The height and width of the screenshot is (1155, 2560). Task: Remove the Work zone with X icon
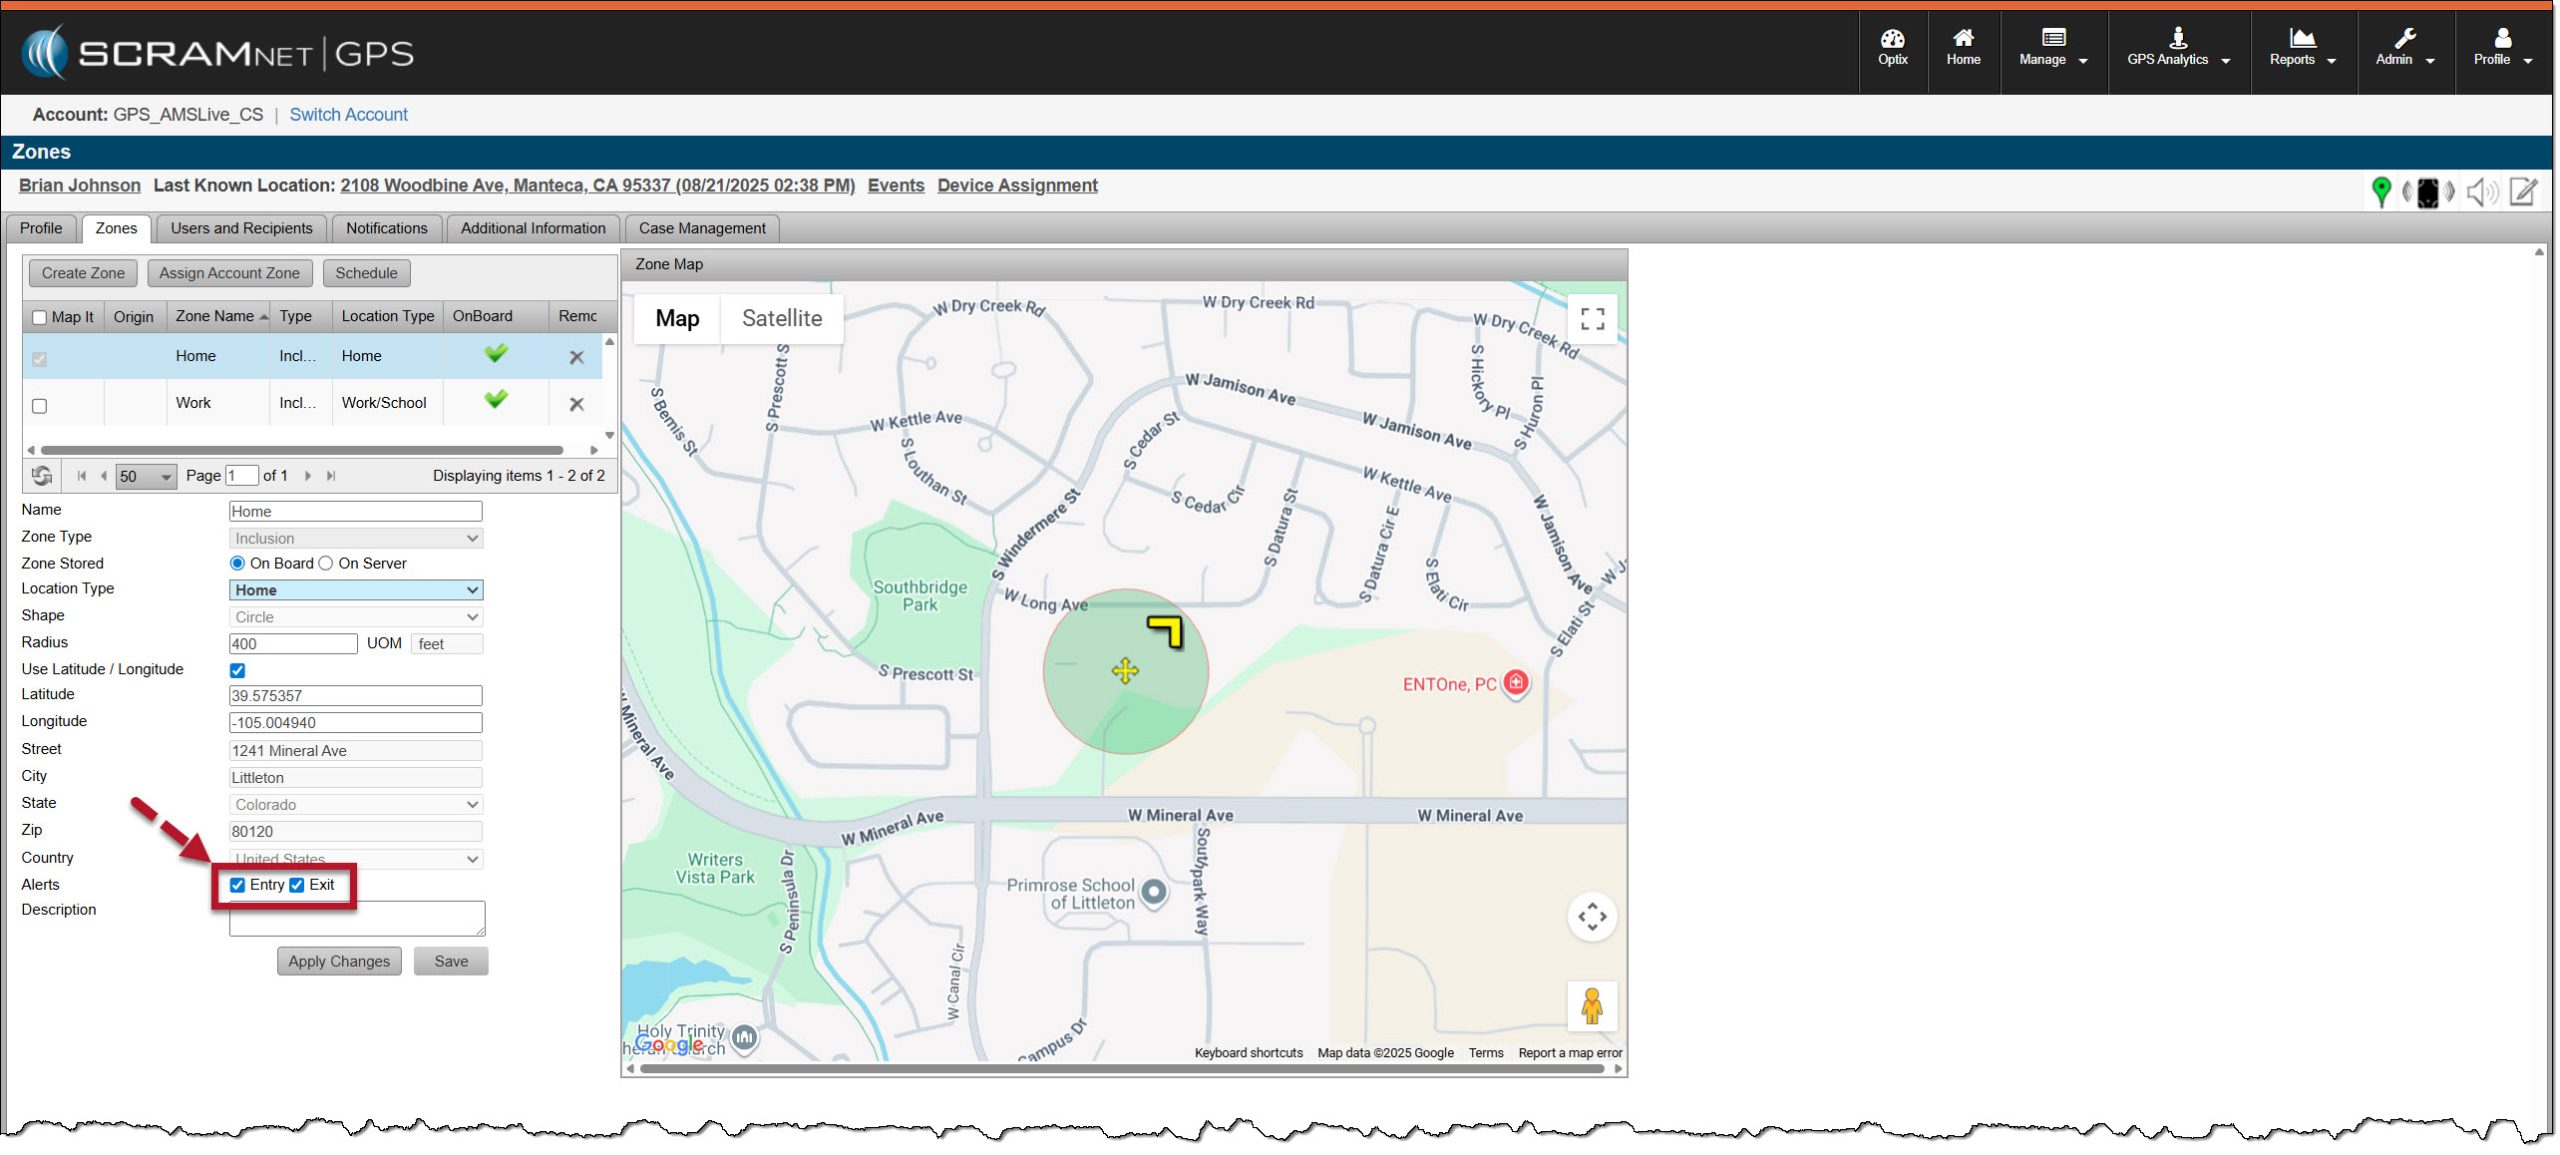point(576,404)
